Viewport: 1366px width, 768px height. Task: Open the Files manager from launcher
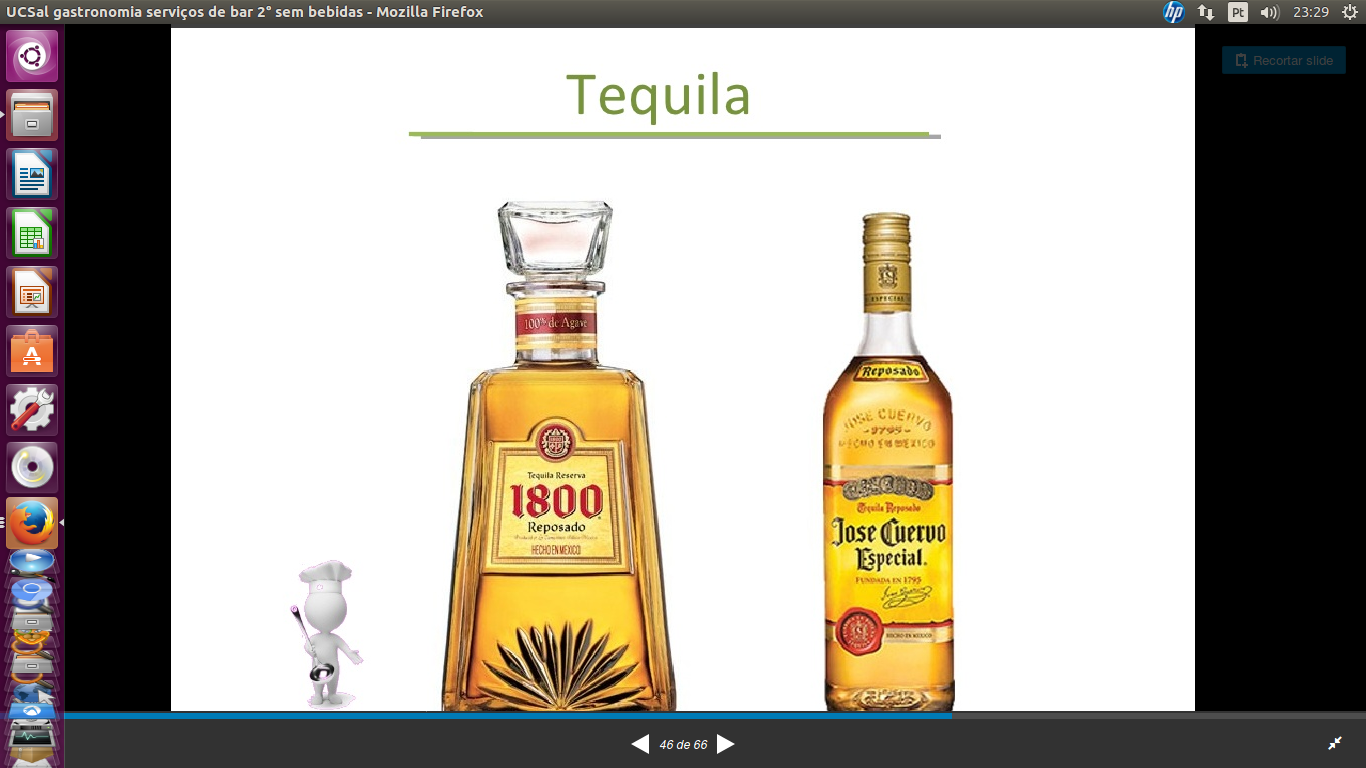[x=32, y=115]
